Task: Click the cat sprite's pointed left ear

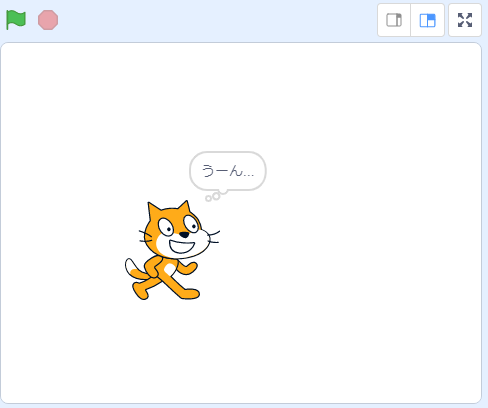Action: point(154,210)
